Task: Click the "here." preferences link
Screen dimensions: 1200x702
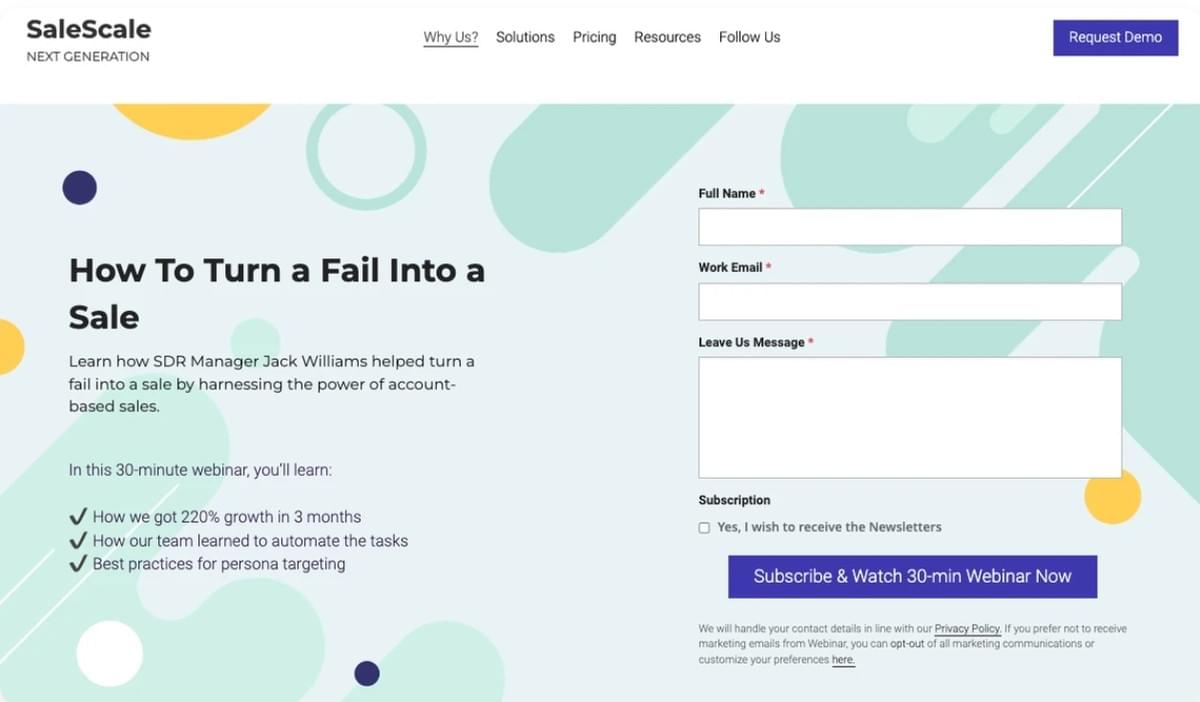Action: click(x=843, y=660)
